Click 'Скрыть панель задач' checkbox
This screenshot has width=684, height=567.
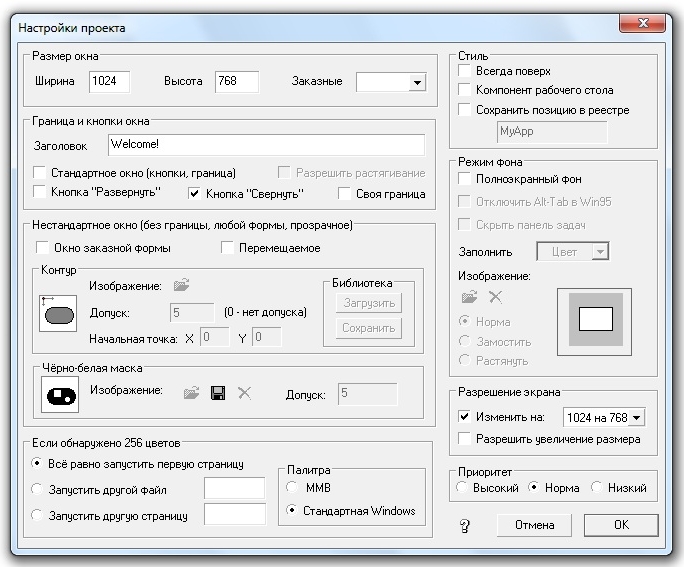tap(464, 225)
